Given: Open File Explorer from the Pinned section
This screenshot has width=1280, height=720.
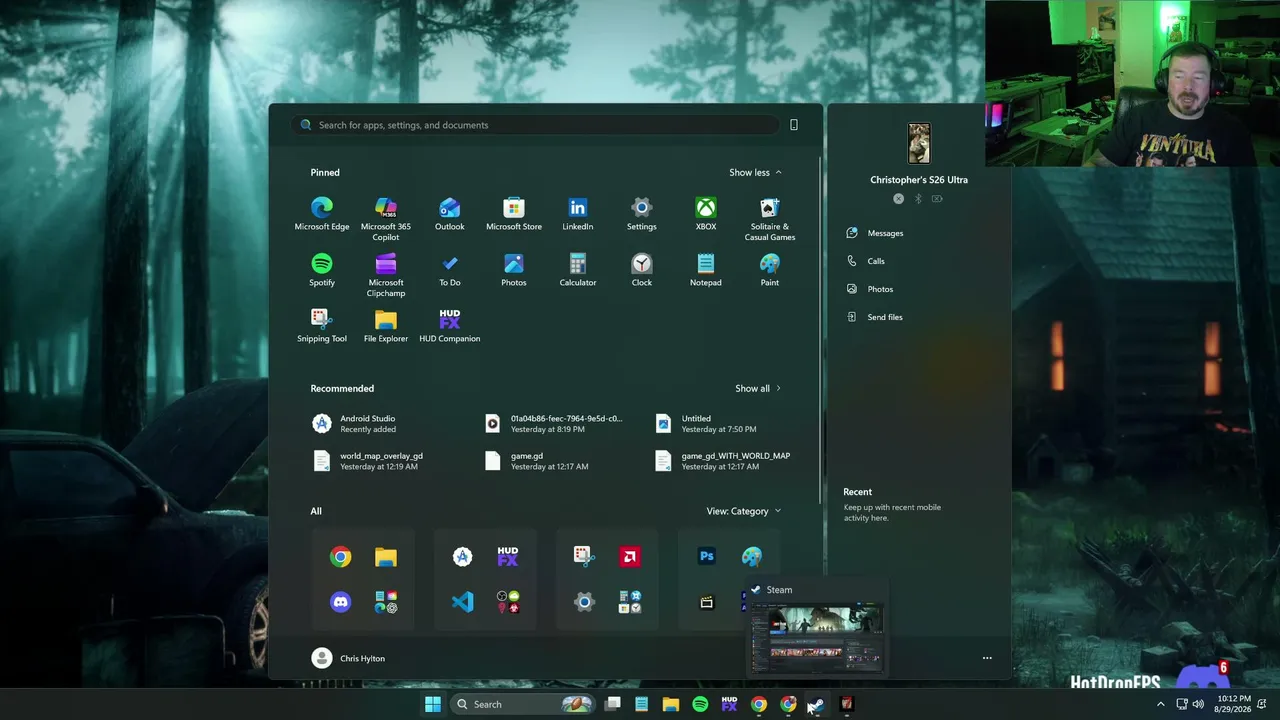Looking at the screenshot, I should (x=386, y=326).
